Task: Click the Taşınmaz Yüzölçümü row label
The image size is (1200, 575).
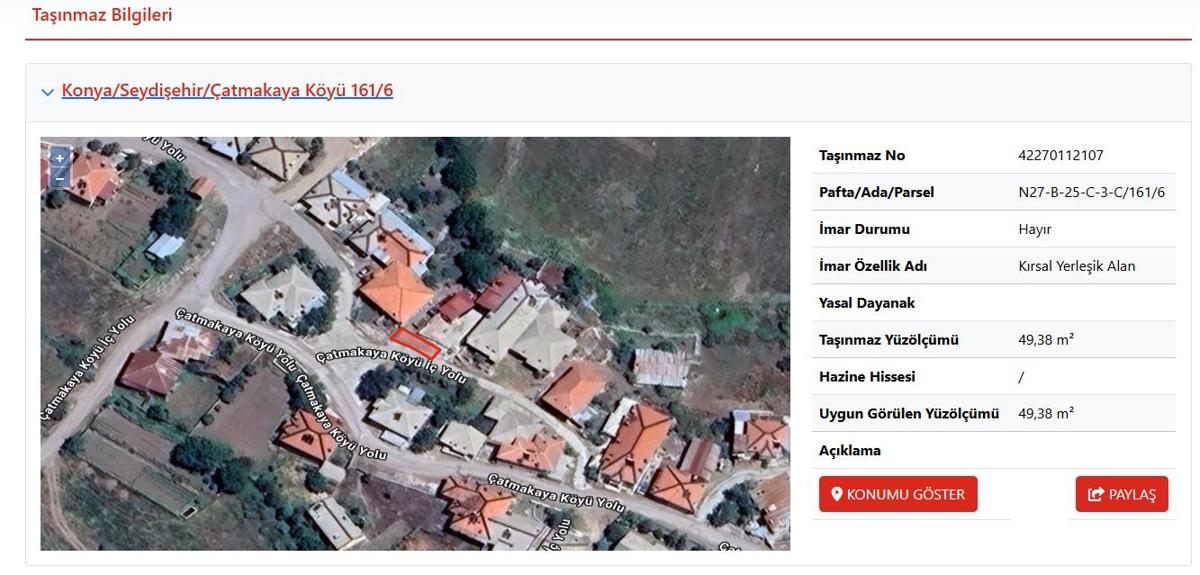Action: [888, 340]
